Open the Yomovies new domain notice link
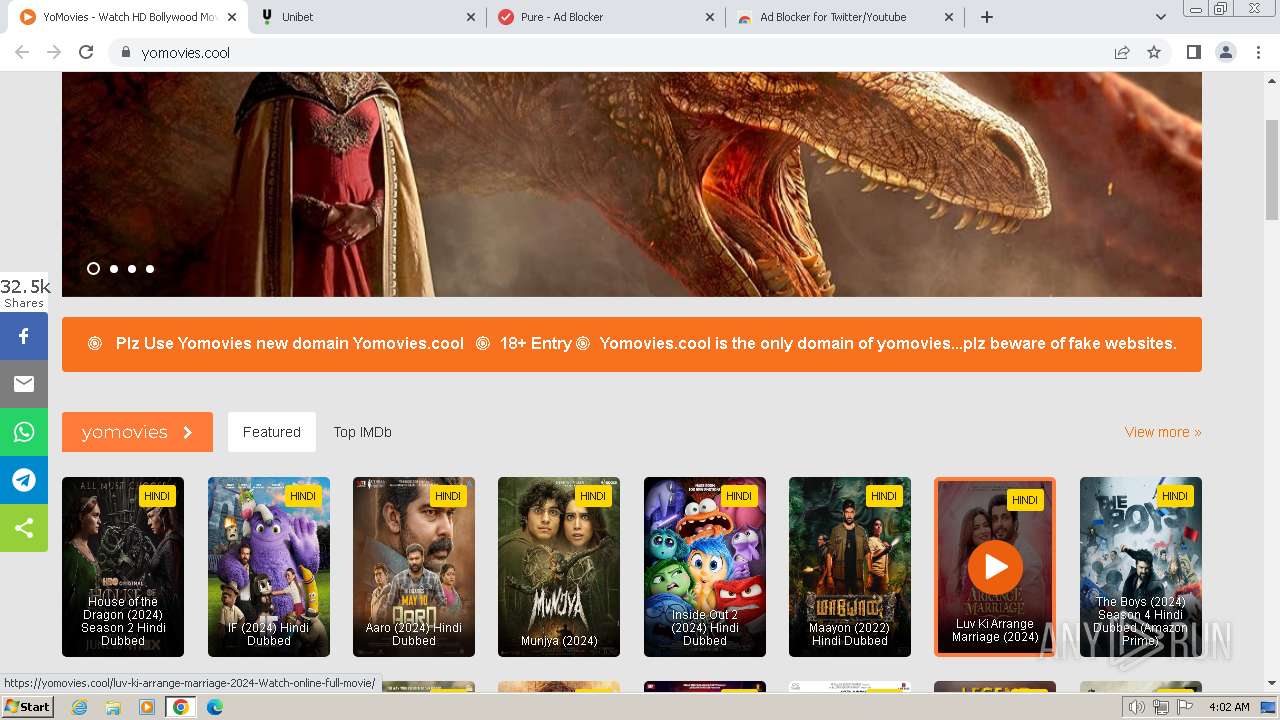The width and height of the screenshot is (1280, 720). pyautogui.click(x=290, y=343)
